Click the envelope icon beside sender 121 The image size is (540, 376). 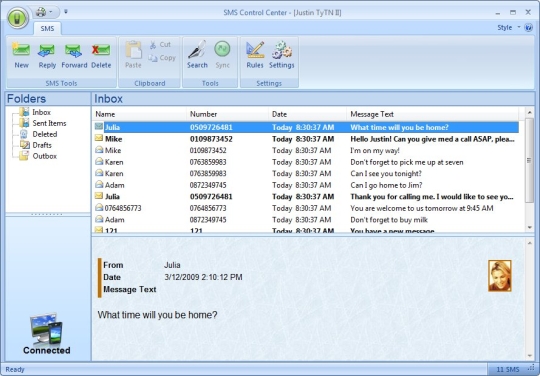pyautogui.click(x=99, y=230)
